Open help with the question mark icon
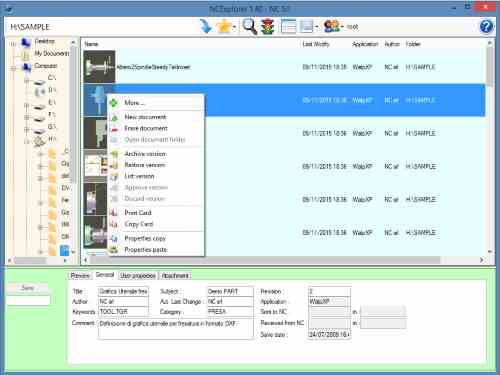Screen dimensions: 500x375 coord(486,26)
